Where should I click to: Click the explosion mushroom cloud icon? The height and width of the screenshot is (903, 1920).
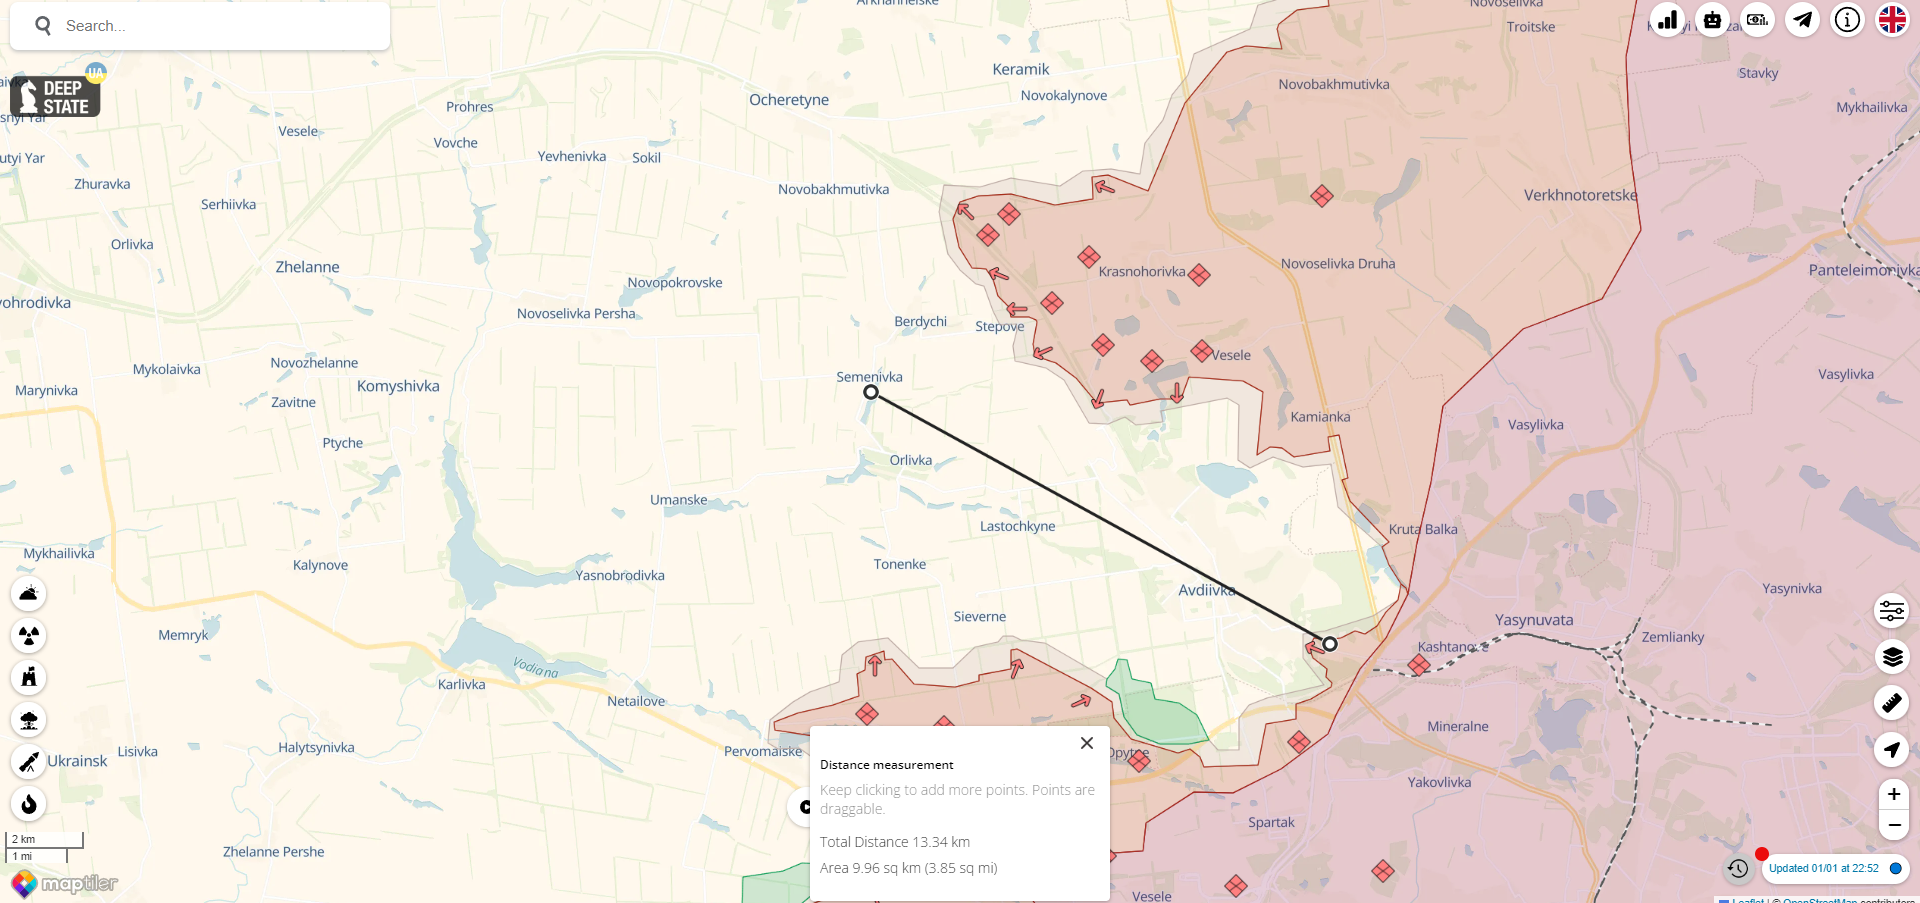pos(29,720)
